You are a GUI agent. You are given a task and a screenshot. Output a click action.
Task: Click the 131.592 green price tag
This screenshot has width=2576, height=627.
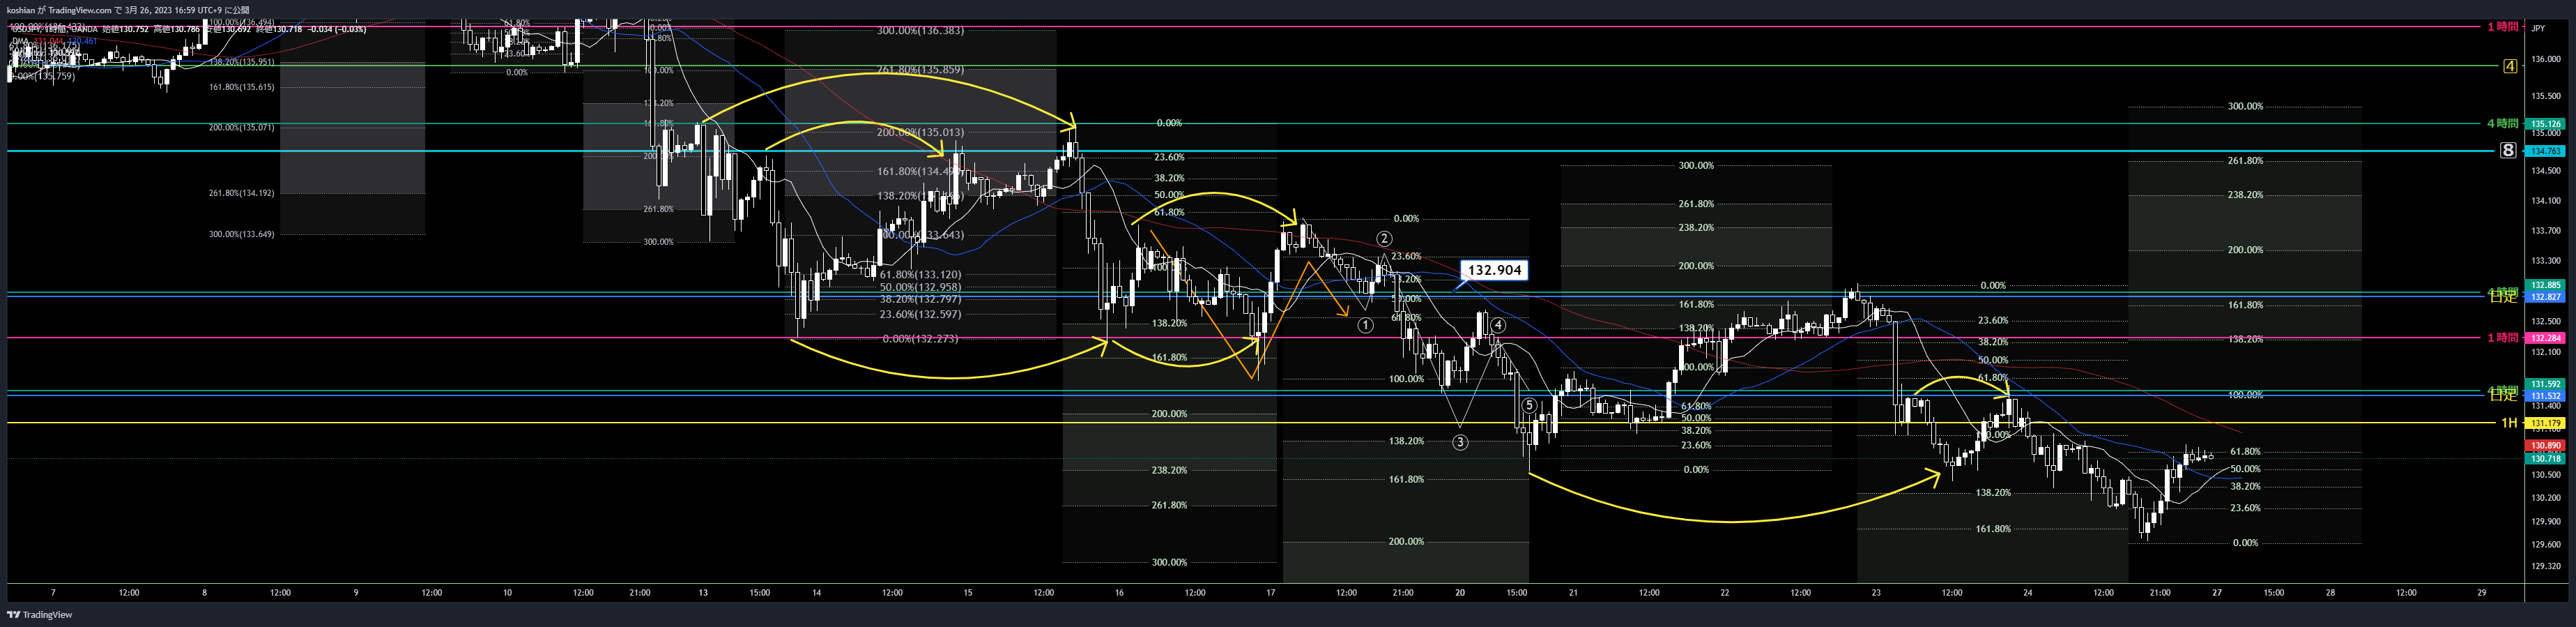pyautogui.click(x=2545, y=384)
